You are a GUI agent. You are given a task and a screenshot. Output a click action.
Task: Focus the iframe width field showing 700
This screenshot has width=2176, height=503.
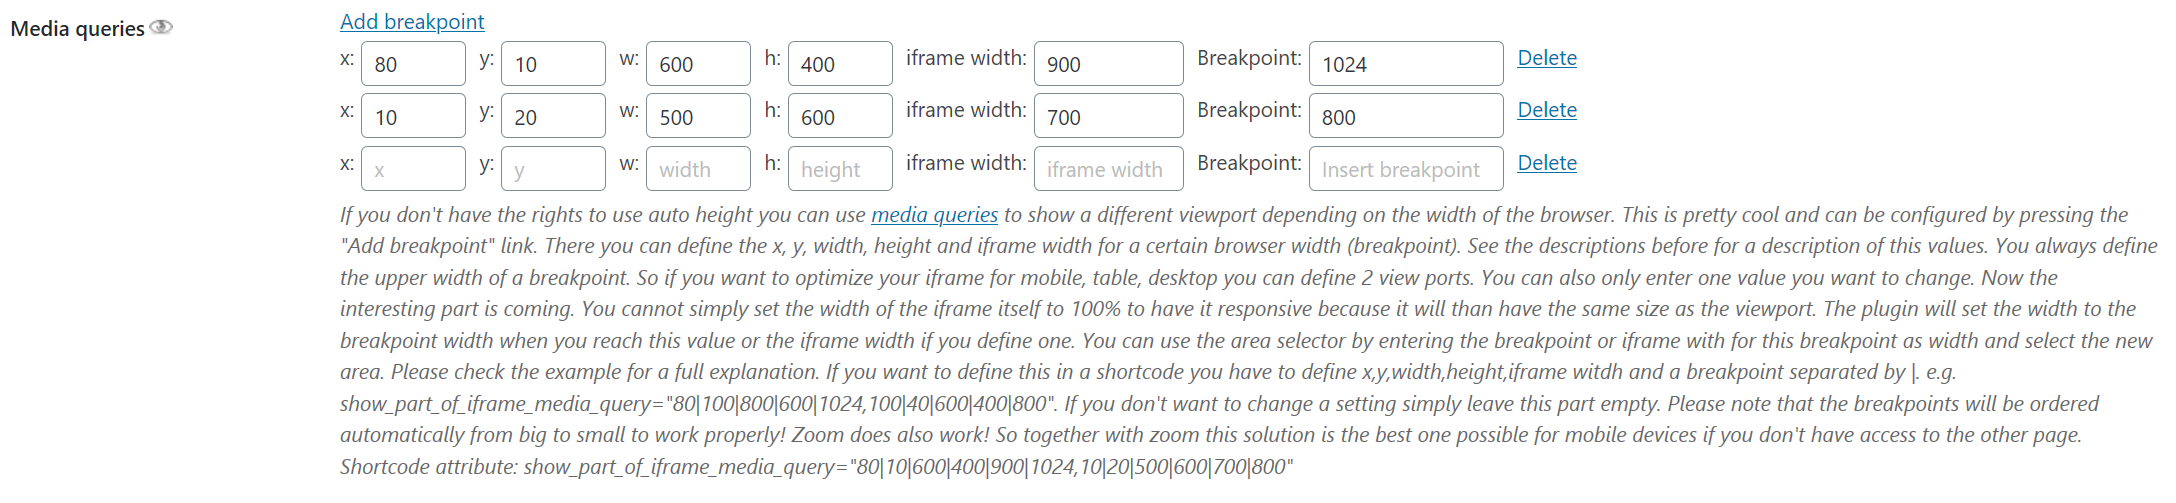(1109, 115)
